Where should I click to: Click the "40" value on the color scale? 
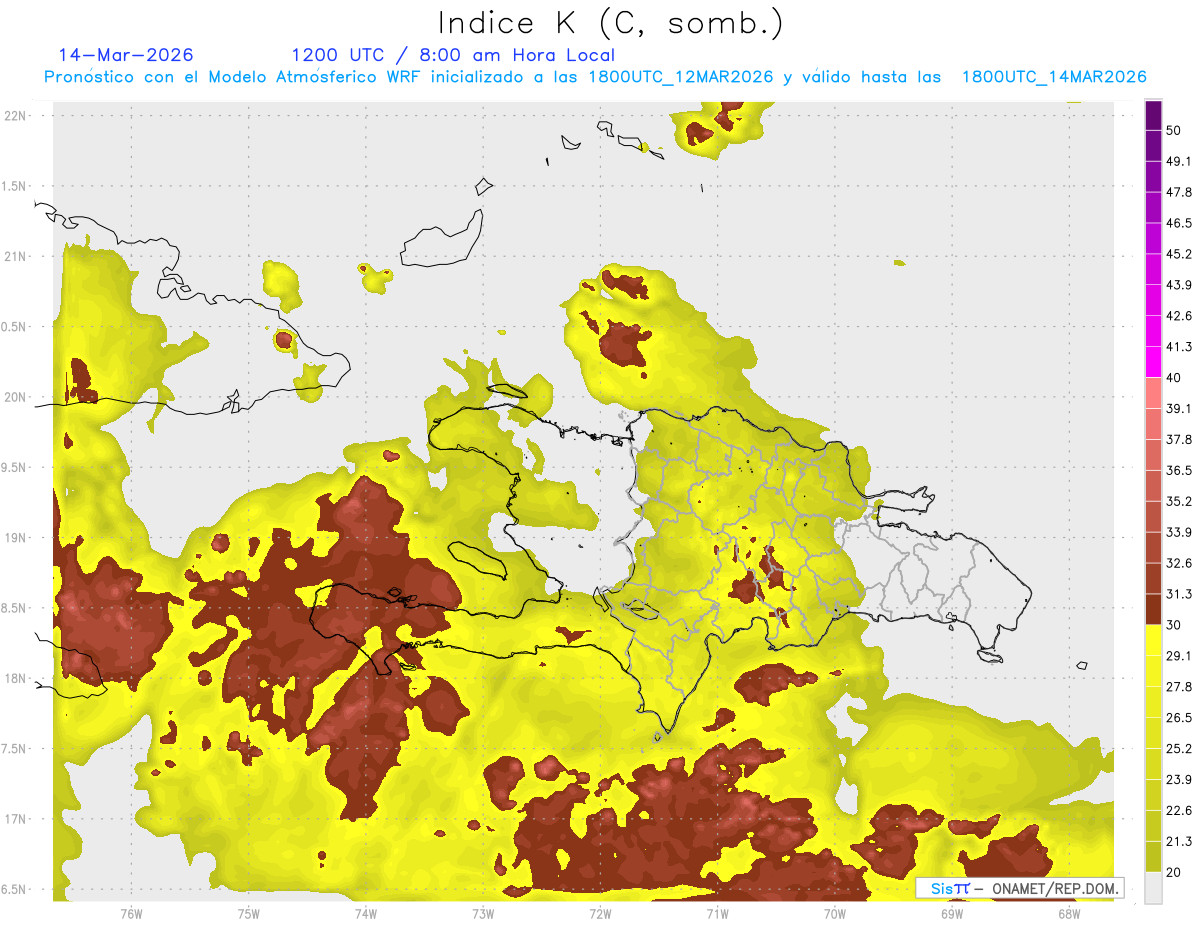point(1174,378)
